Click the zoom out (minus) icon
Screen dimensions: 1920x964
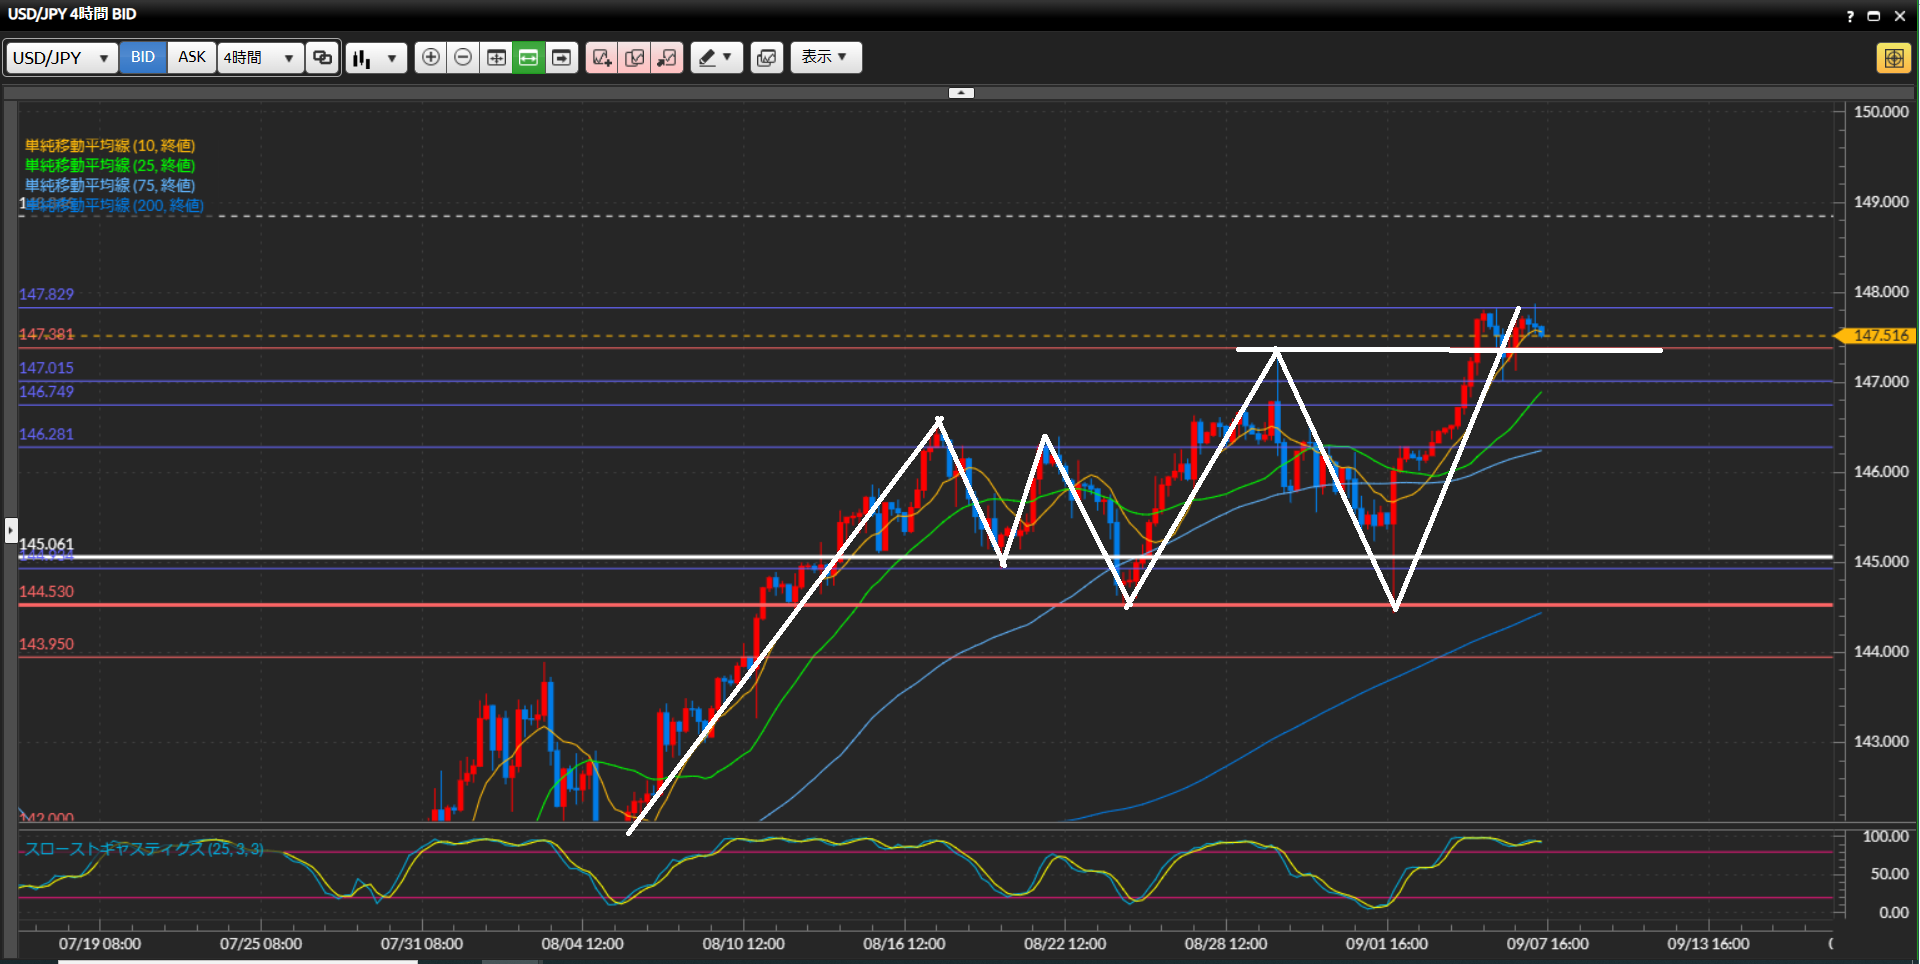point(463,58)
